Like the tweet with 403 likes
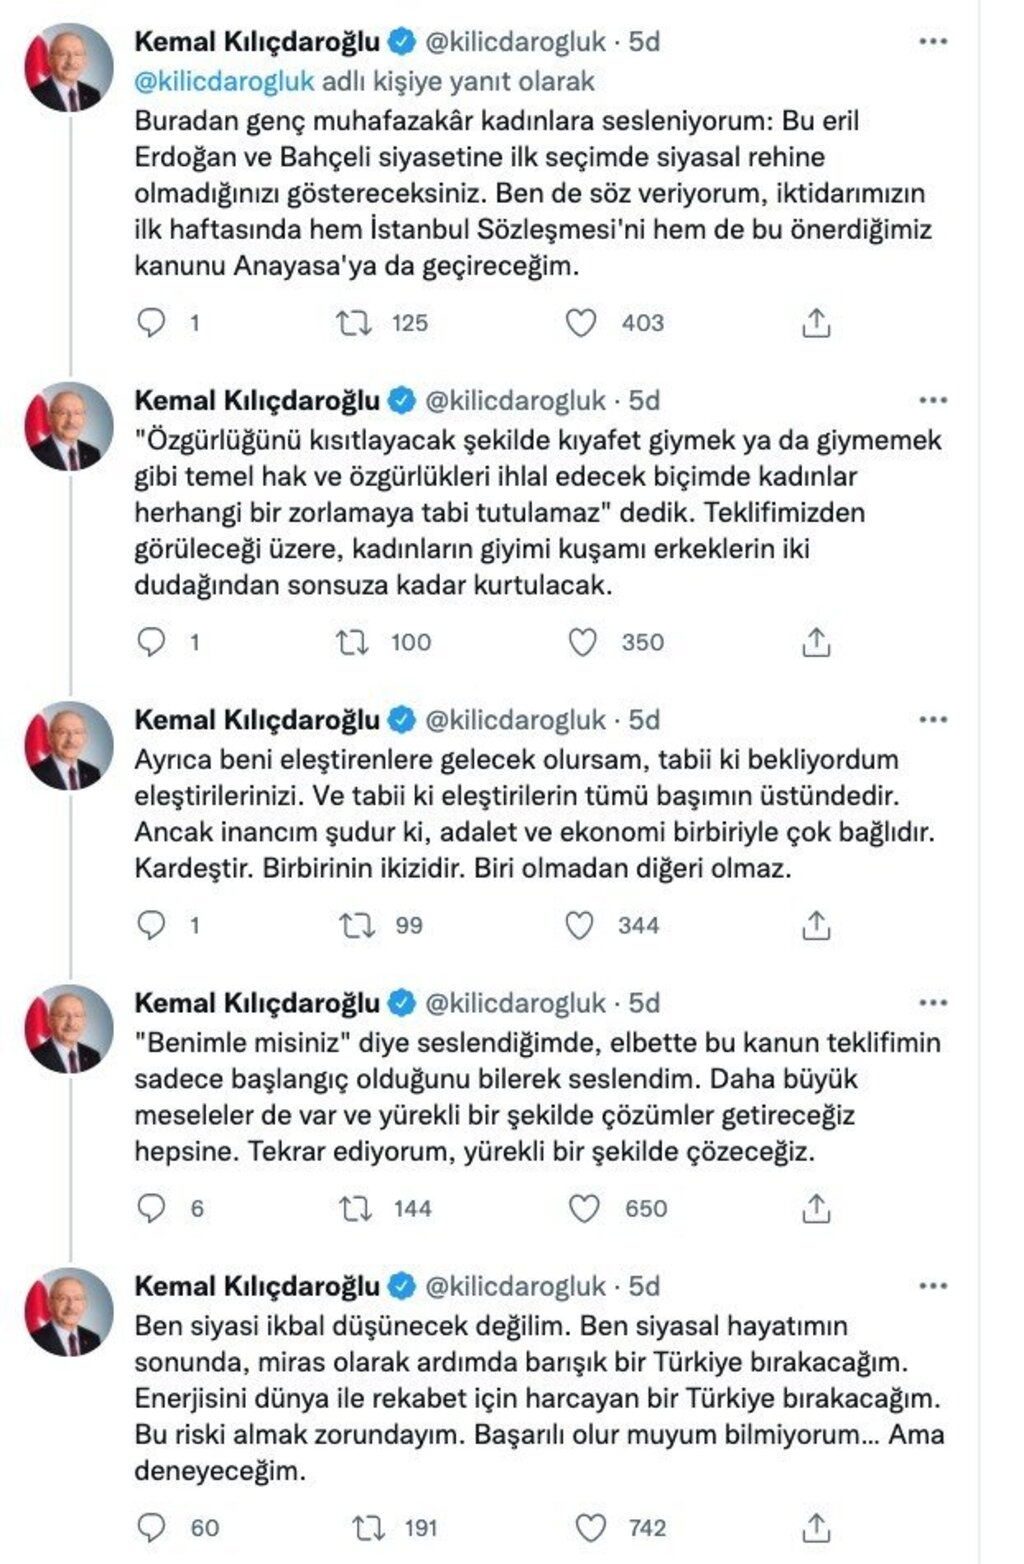 click(x=581, y=323)
